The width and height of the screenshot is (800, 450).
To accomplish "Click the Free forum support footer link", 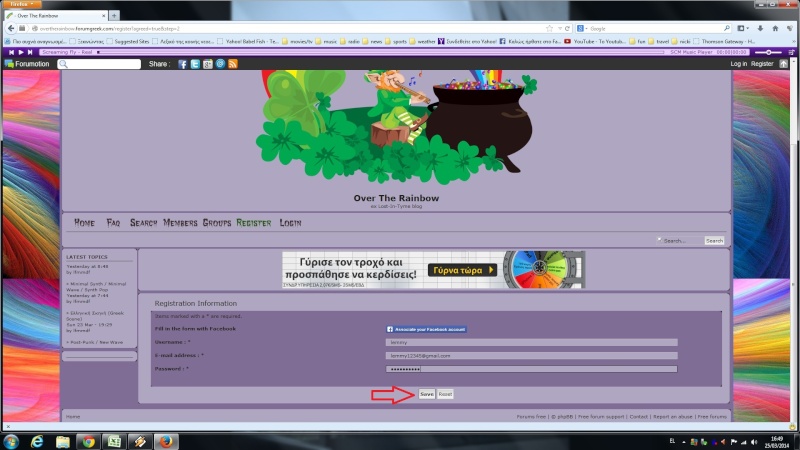I will [601, 417].
